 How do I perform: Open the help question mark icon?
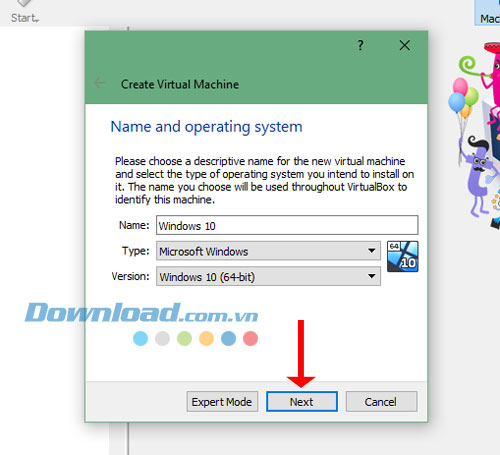tap(360, 45)
